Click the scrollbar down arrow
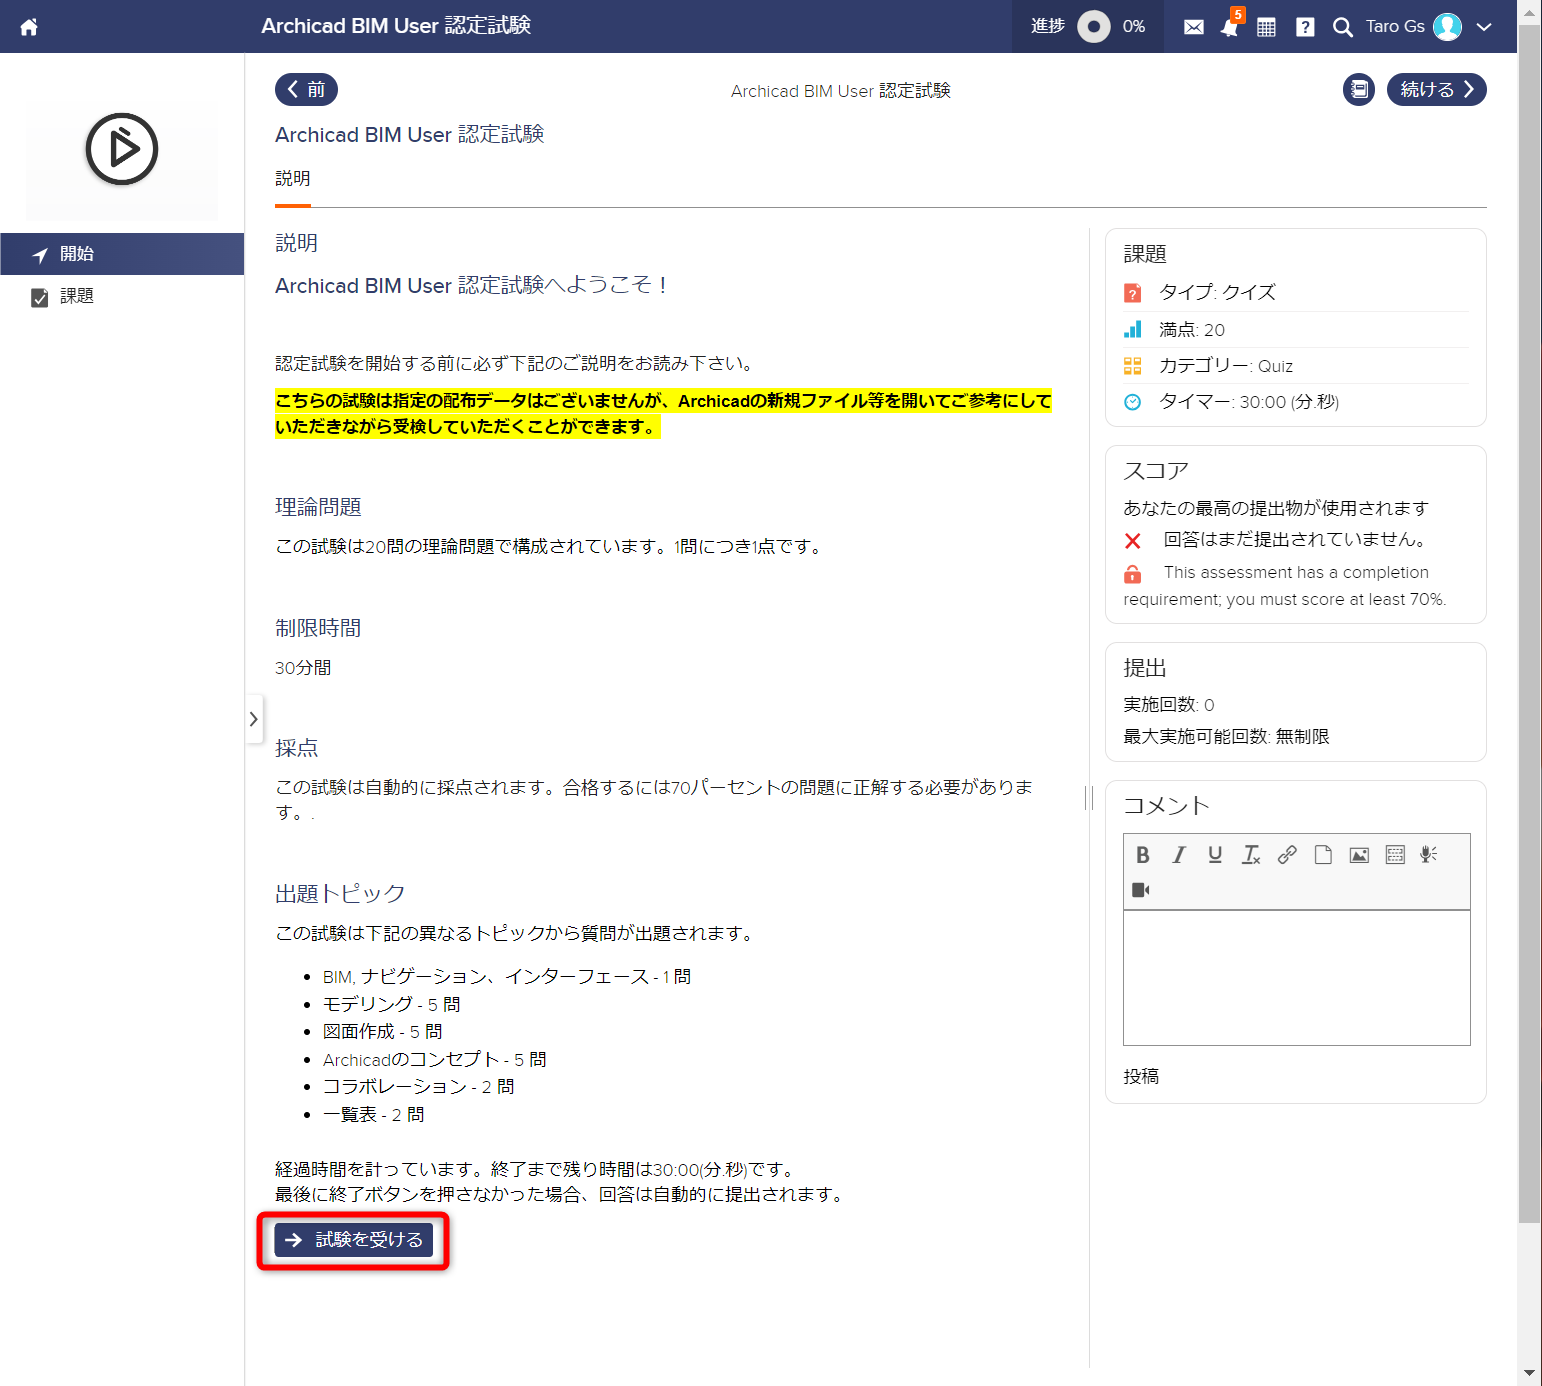Image resolution: width=1542 pixels, height=1386 pixels. (1529, 1374)
